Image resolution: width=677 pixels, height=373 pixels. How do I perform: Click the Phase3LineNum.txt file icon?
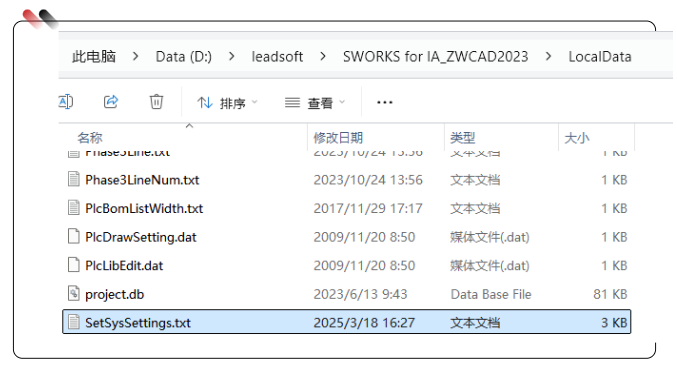pos(74,179)
